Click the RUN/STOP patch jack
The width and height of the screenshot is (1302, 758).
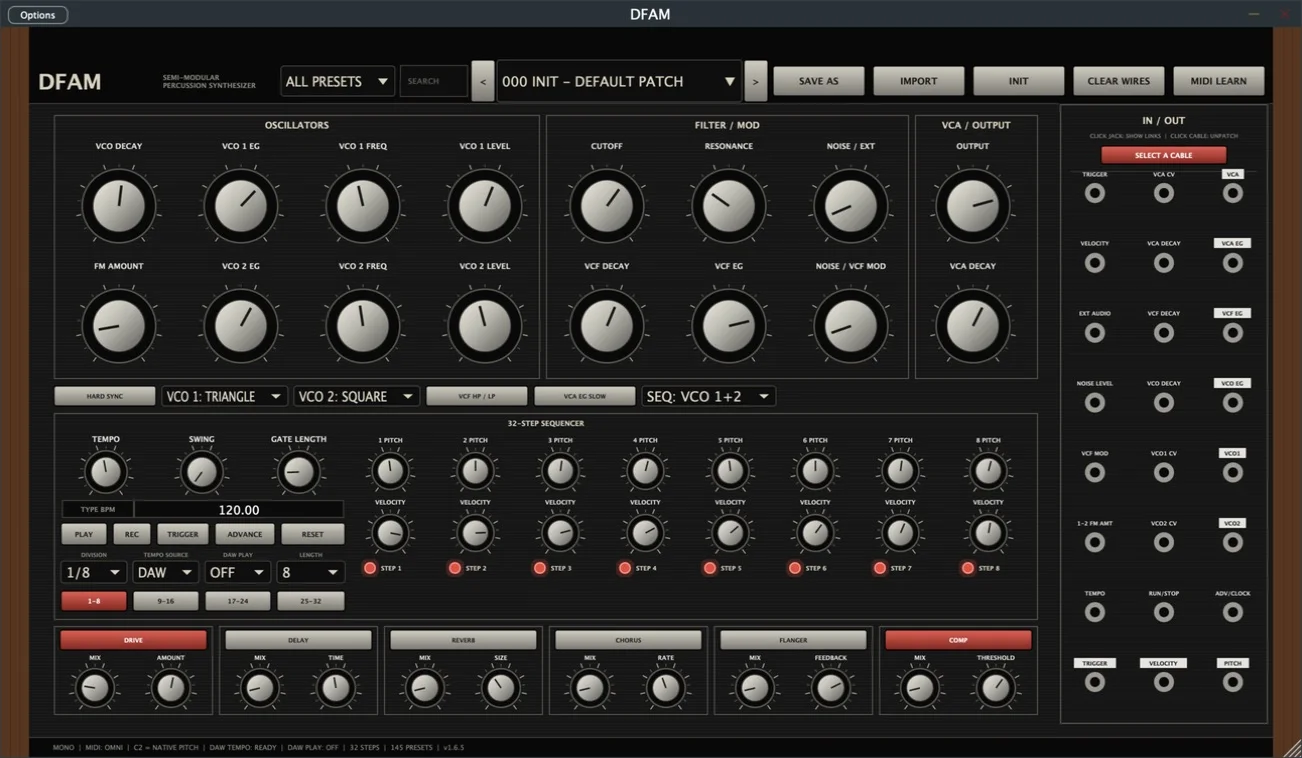[x=1164, y=613]
